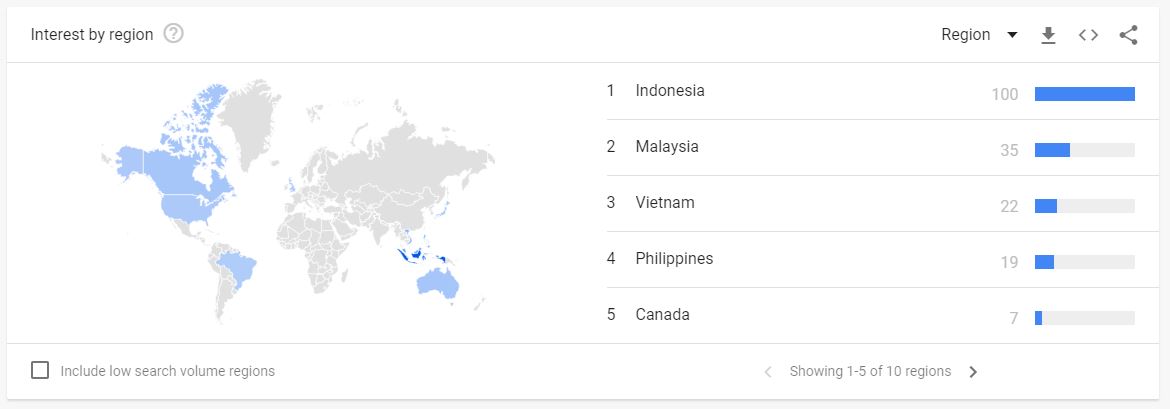Click the previous page arrow

[768, 372]
